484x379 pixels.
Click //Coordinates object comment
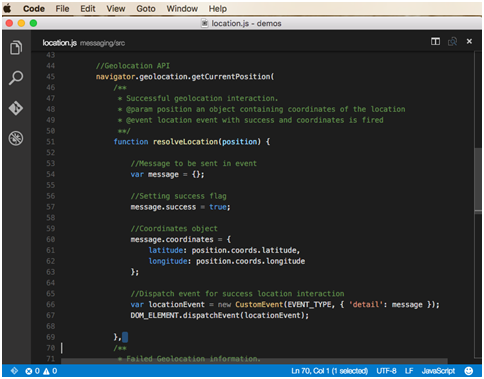pos(174,229)
